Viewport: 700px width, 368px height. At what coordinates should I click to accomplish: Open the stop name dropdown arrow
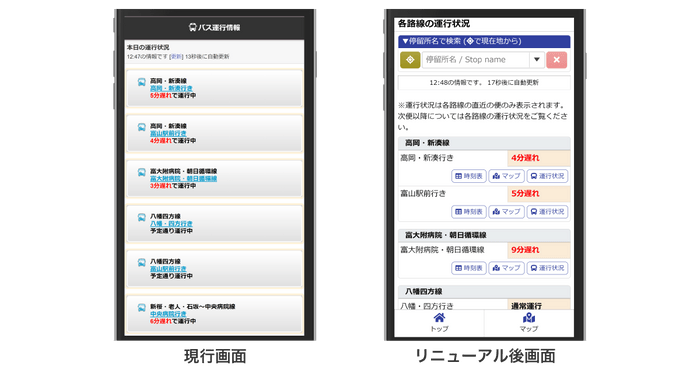[x=537, y=60]
